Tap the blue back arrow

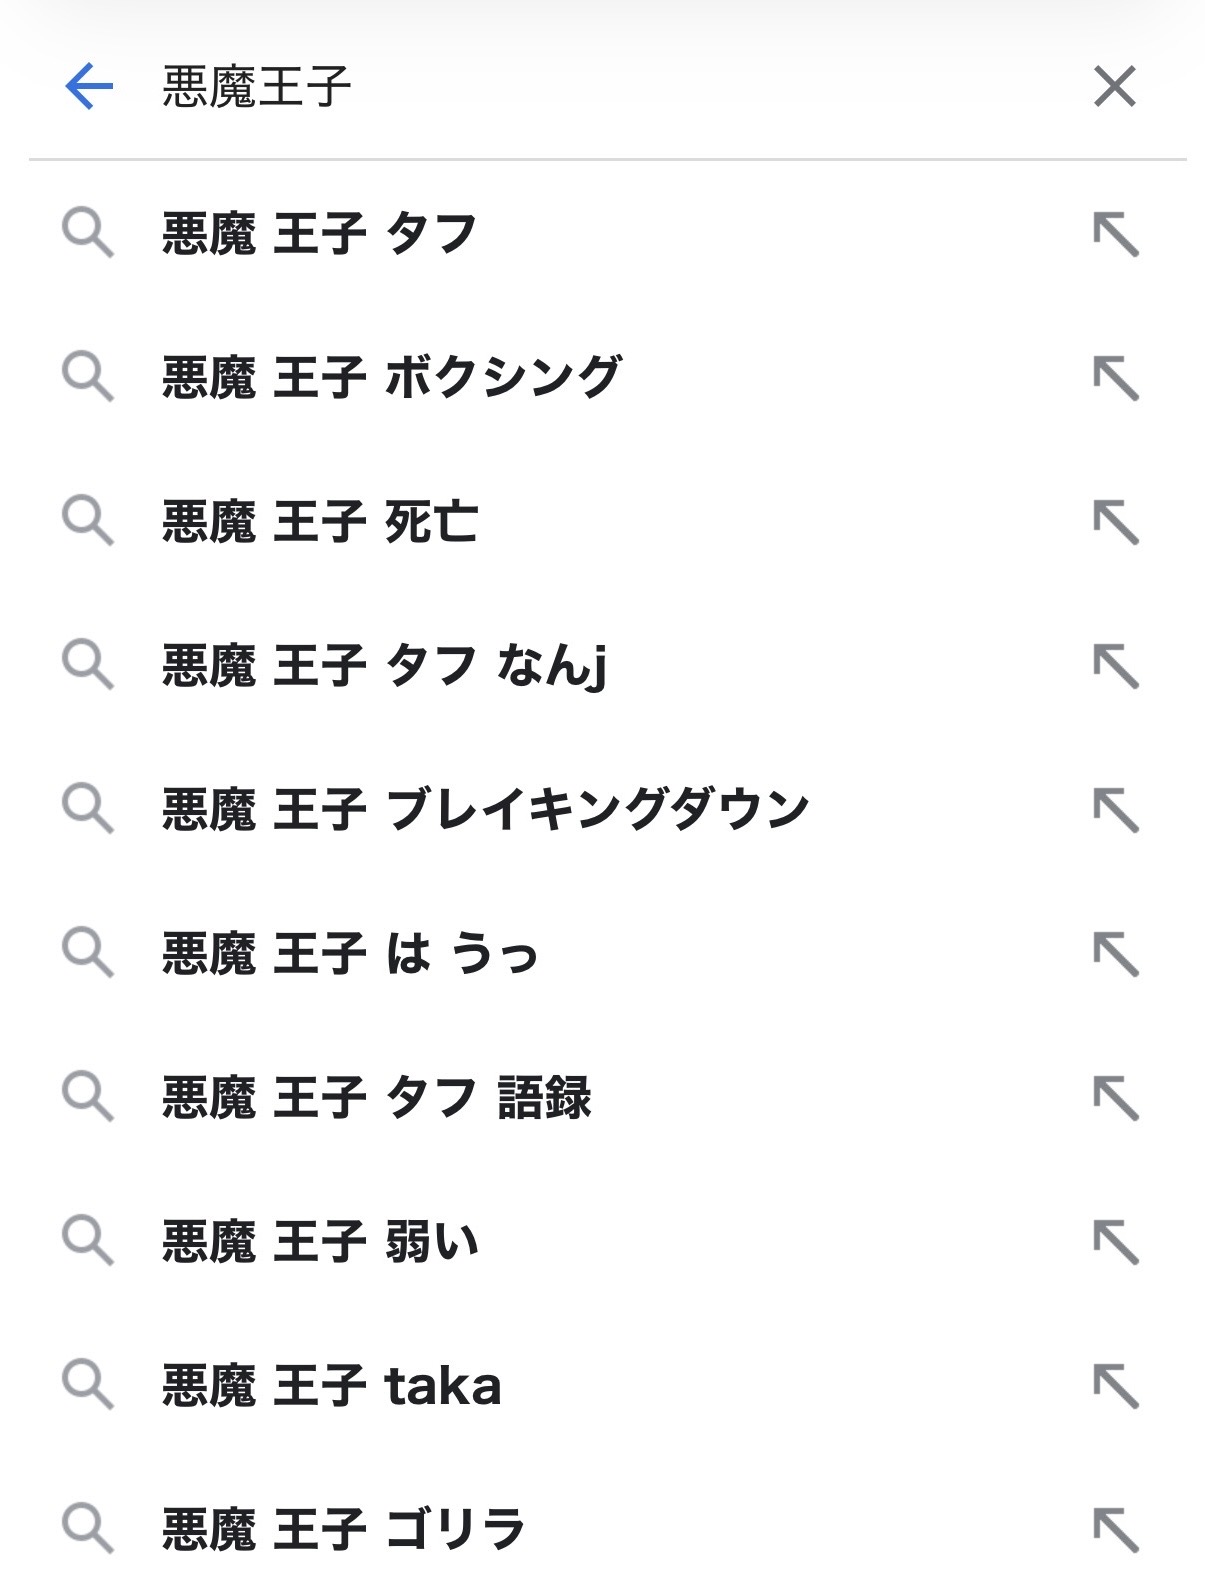pyautogui.click(x=89, y=86)
